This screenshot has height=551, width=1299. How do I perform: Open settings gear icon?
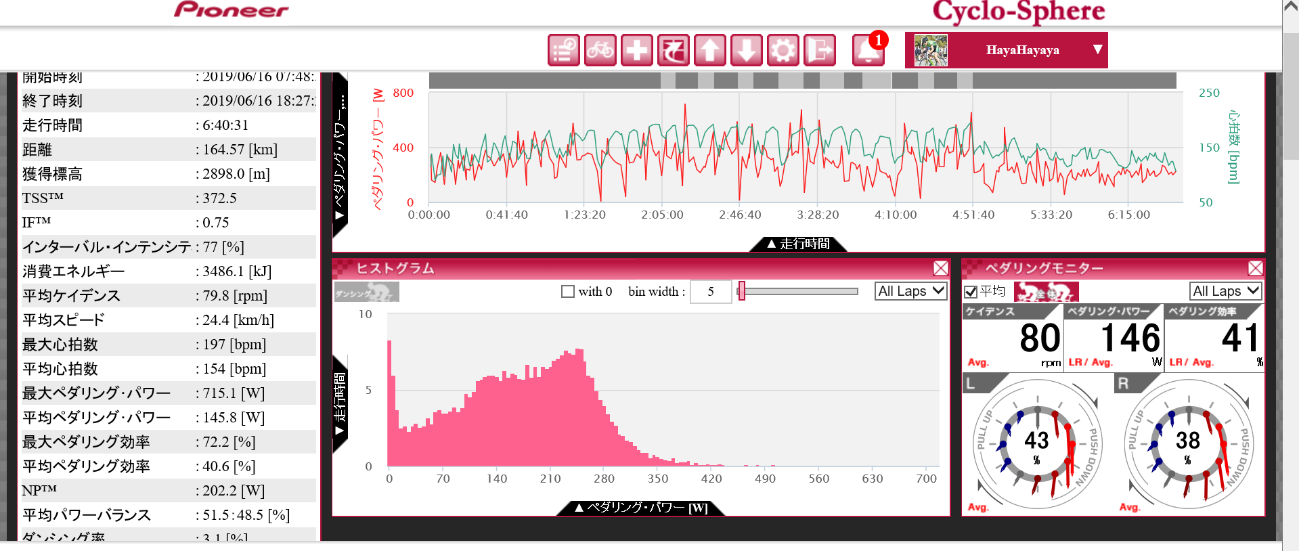(x=782, y=50)
